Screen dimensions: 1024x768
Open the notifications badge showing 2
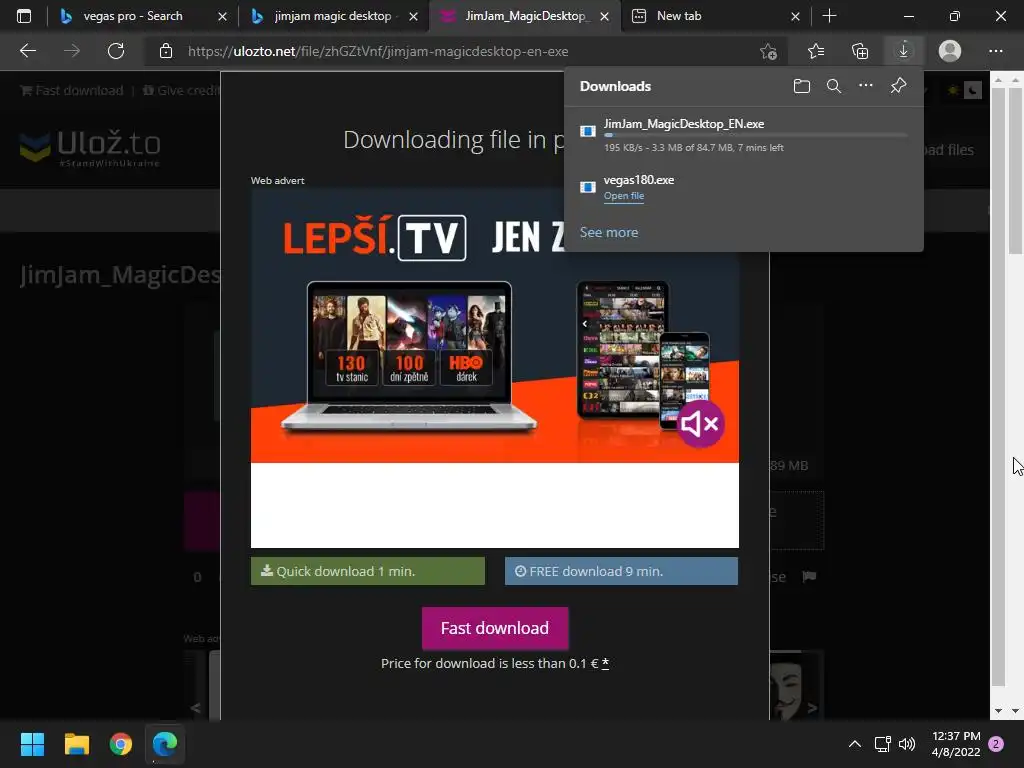(996, 744)
